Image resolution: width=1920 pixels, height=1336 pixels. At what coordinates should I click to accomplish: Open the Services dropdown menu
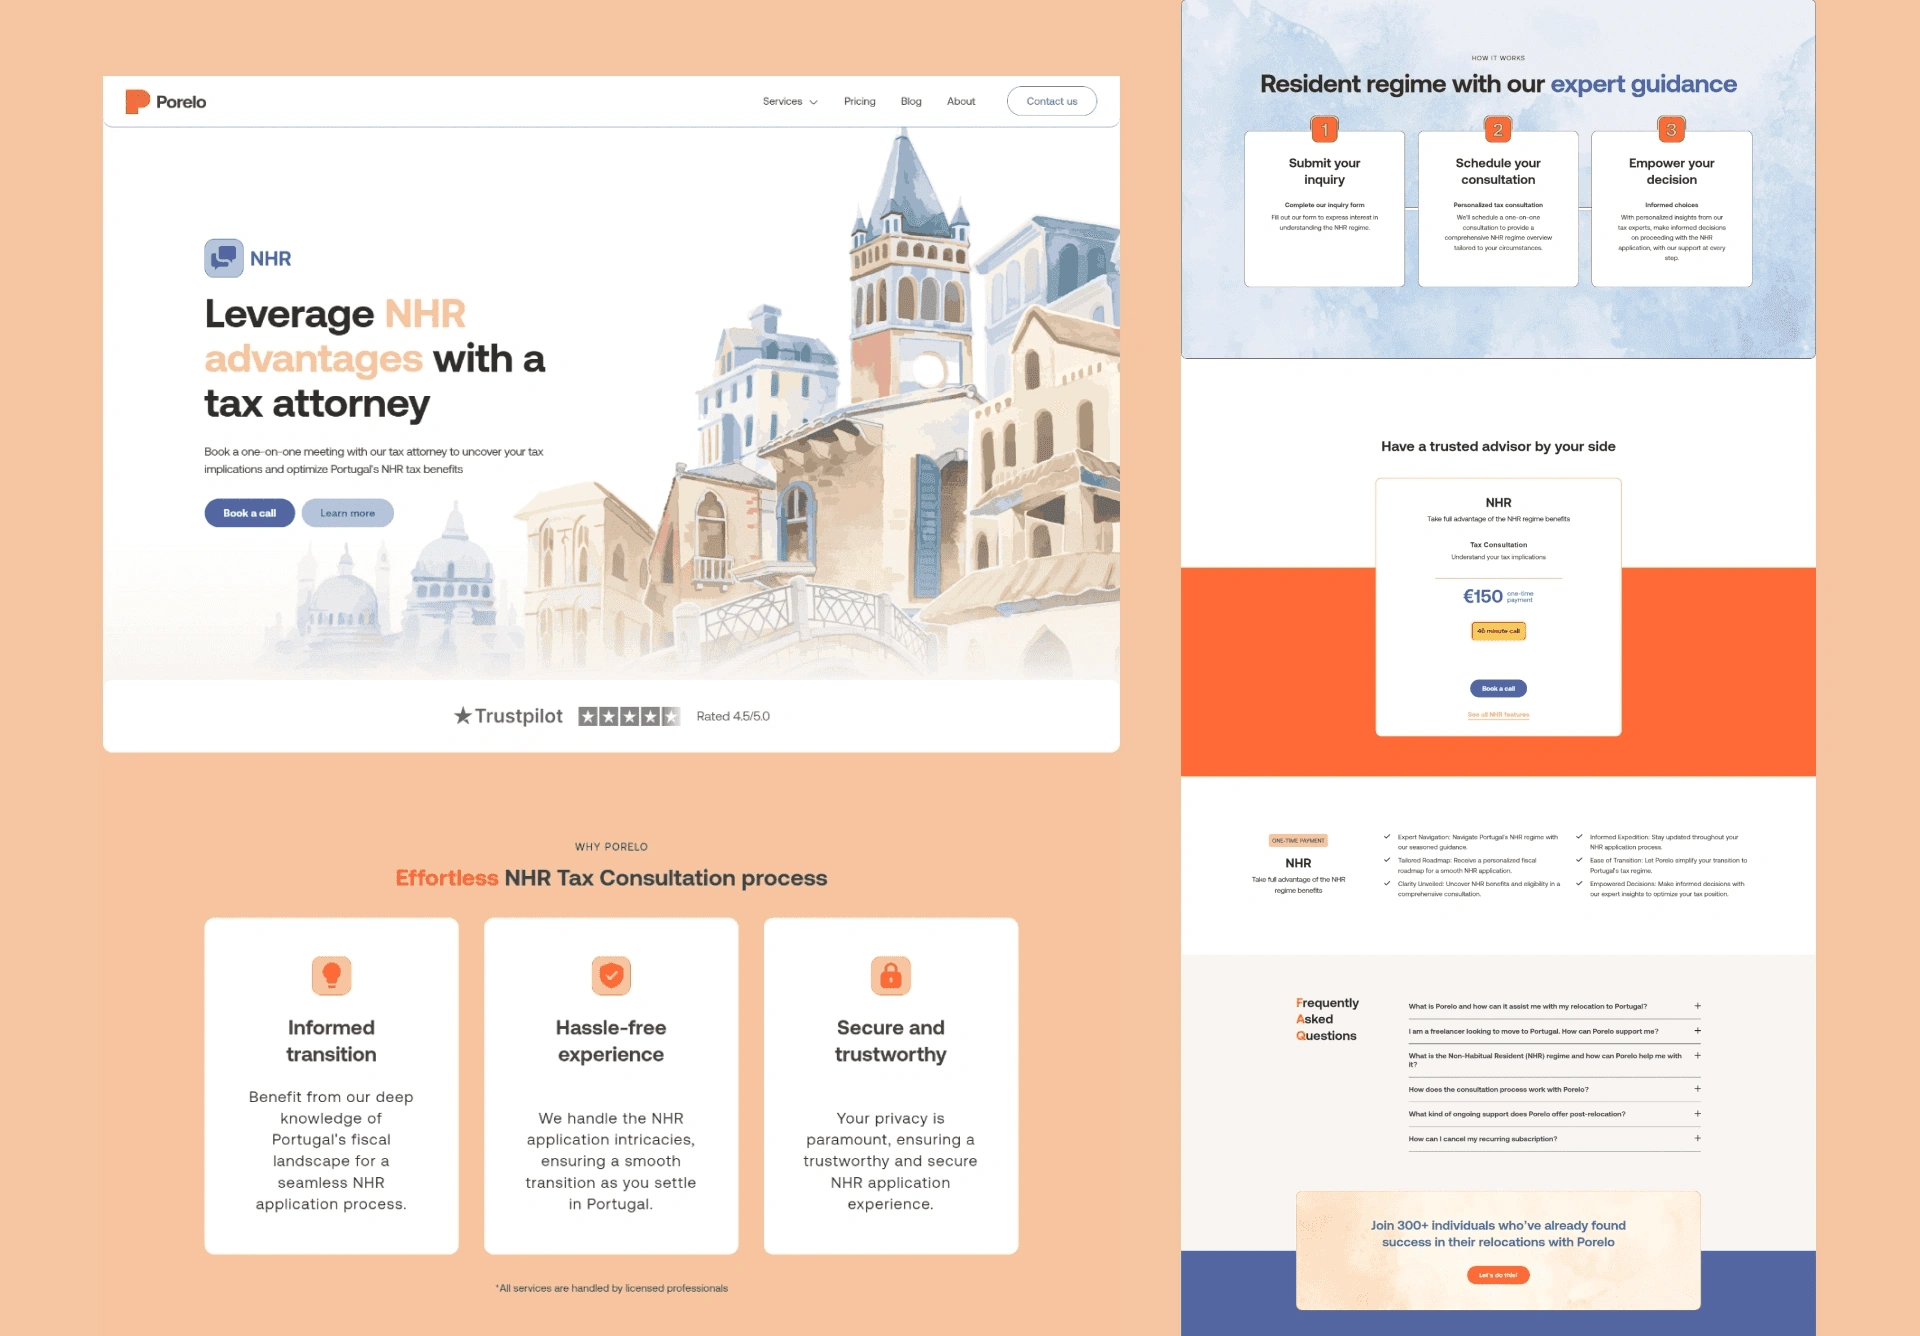click(789, 101)
